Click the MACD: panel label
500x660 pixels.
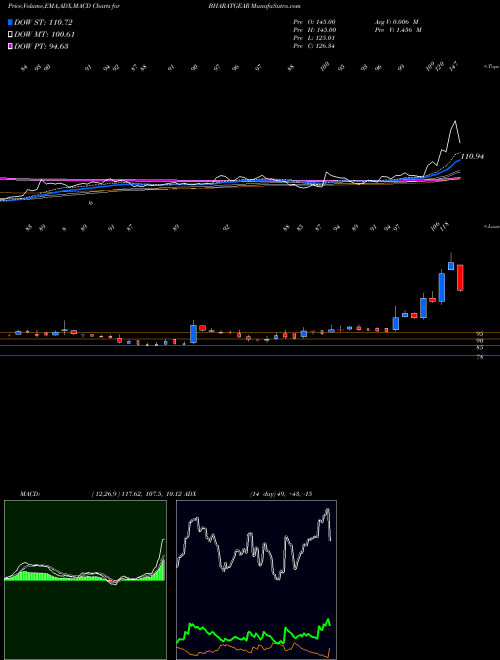[29, 493]
